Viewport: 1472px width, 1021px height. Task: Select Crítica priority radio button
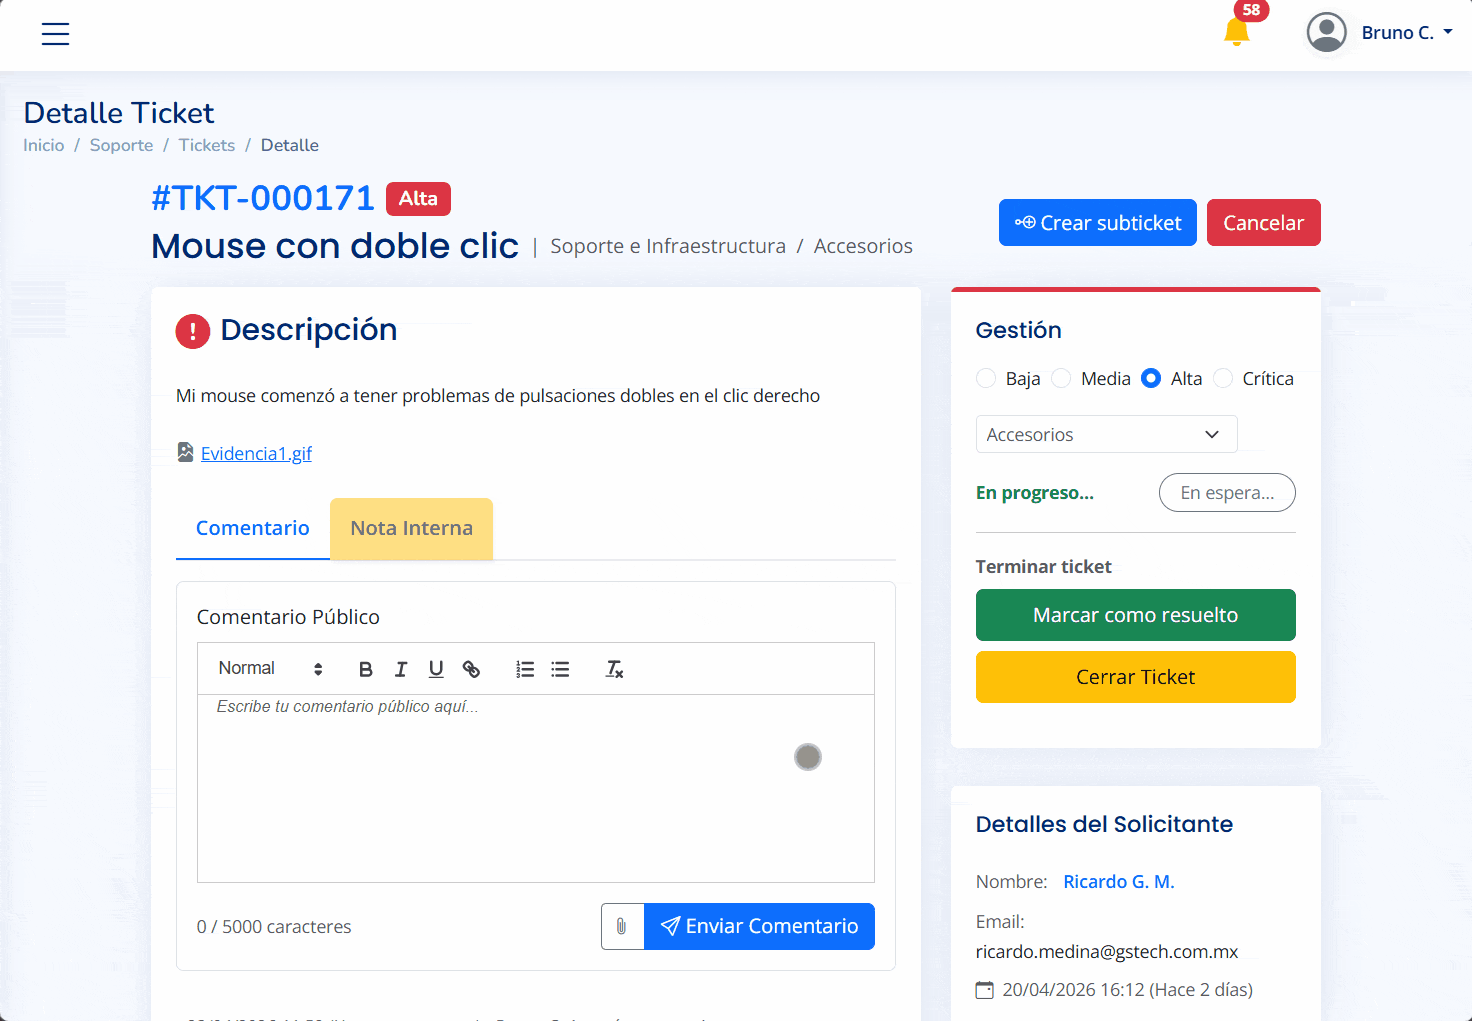click(1223, 378)
